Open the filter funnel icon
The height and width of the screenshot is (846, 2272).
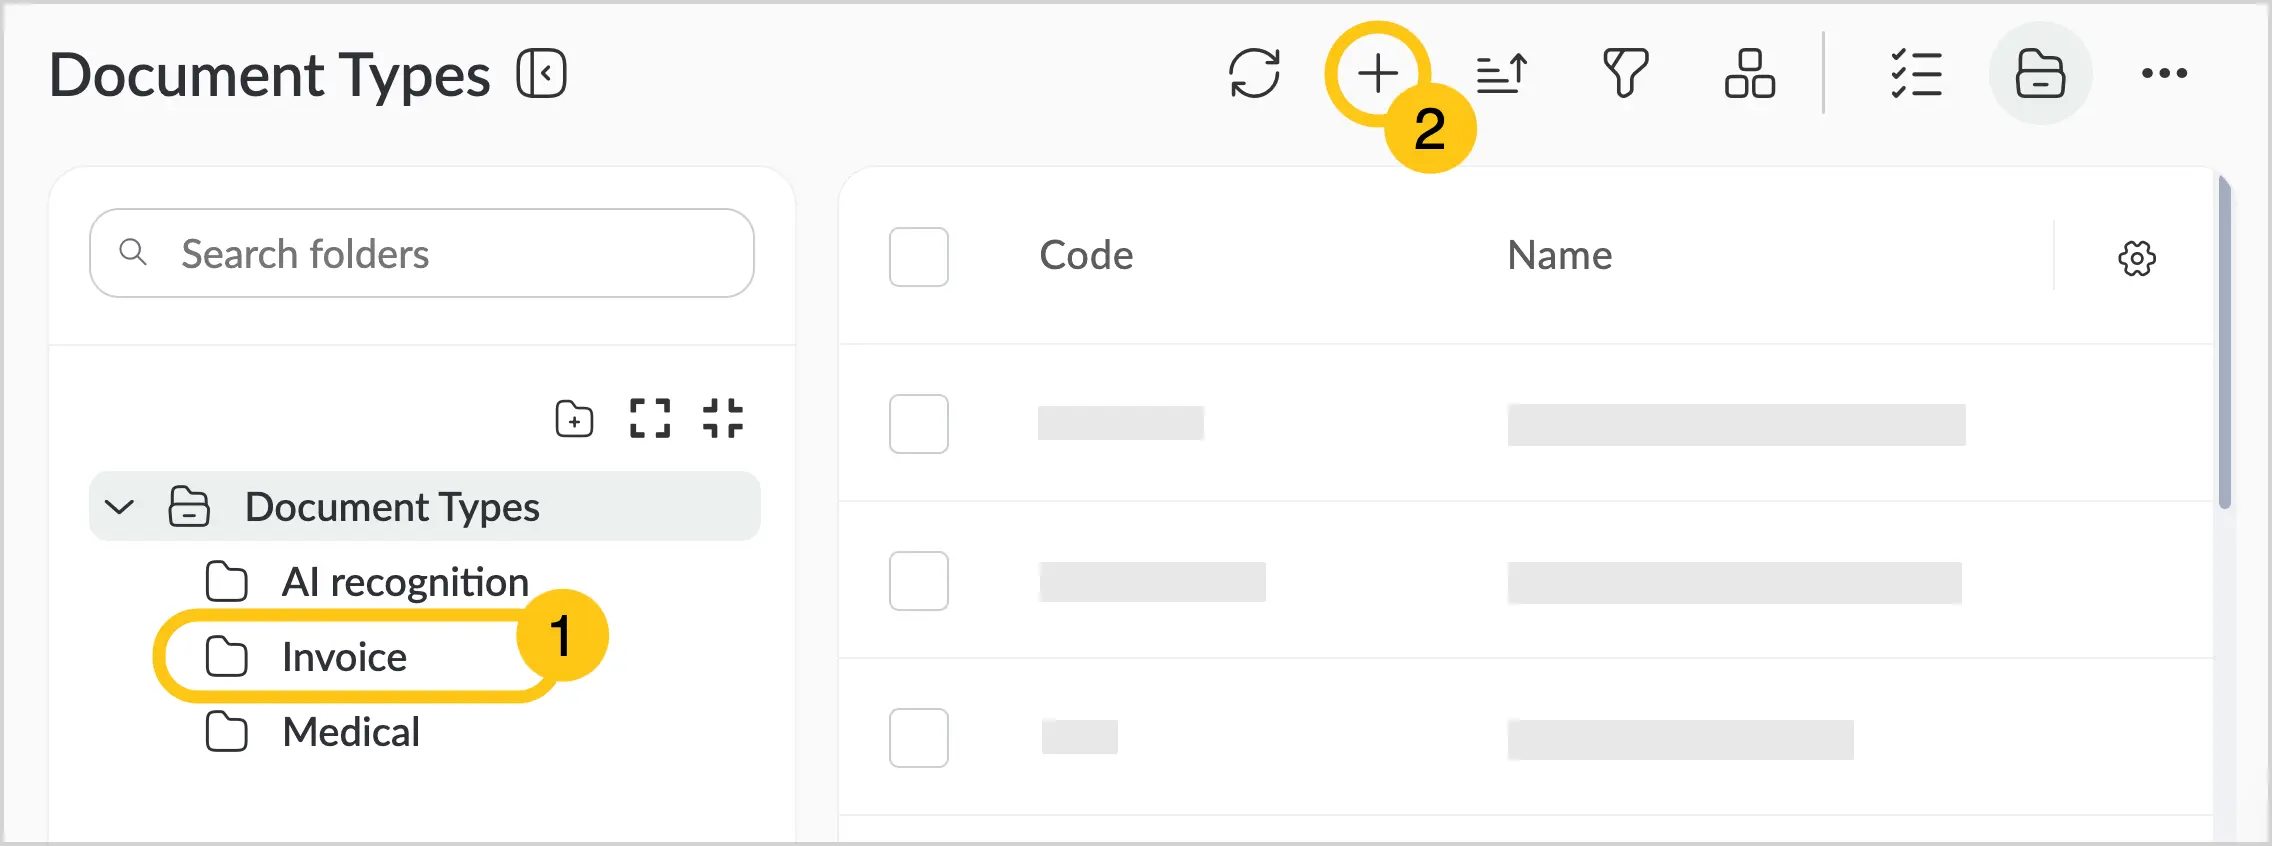point(1626,73)
